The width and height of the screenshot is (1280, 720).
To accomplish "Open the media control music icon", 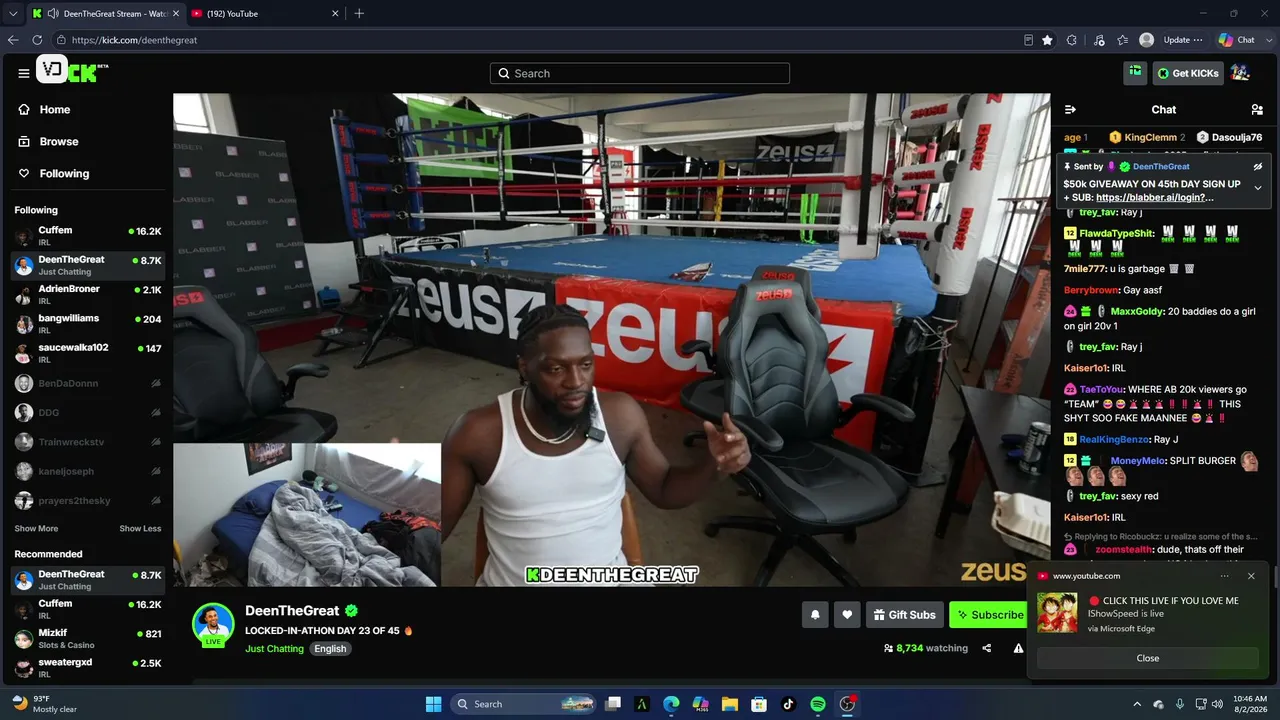I will 1099,40.
